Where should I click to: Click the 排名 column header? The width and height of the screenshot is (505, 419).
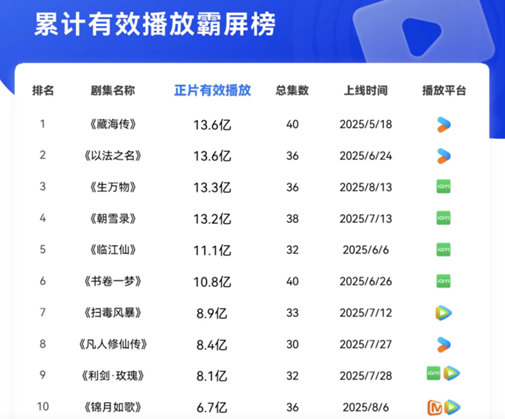43,90
